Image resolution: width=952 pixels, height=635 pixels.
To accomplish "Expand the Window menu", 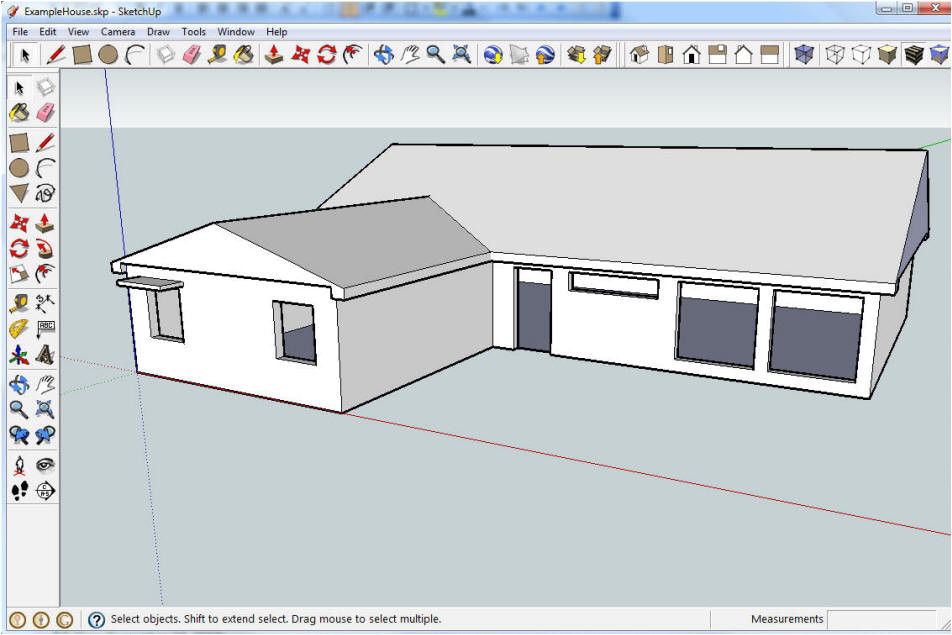I will (236, 32).
